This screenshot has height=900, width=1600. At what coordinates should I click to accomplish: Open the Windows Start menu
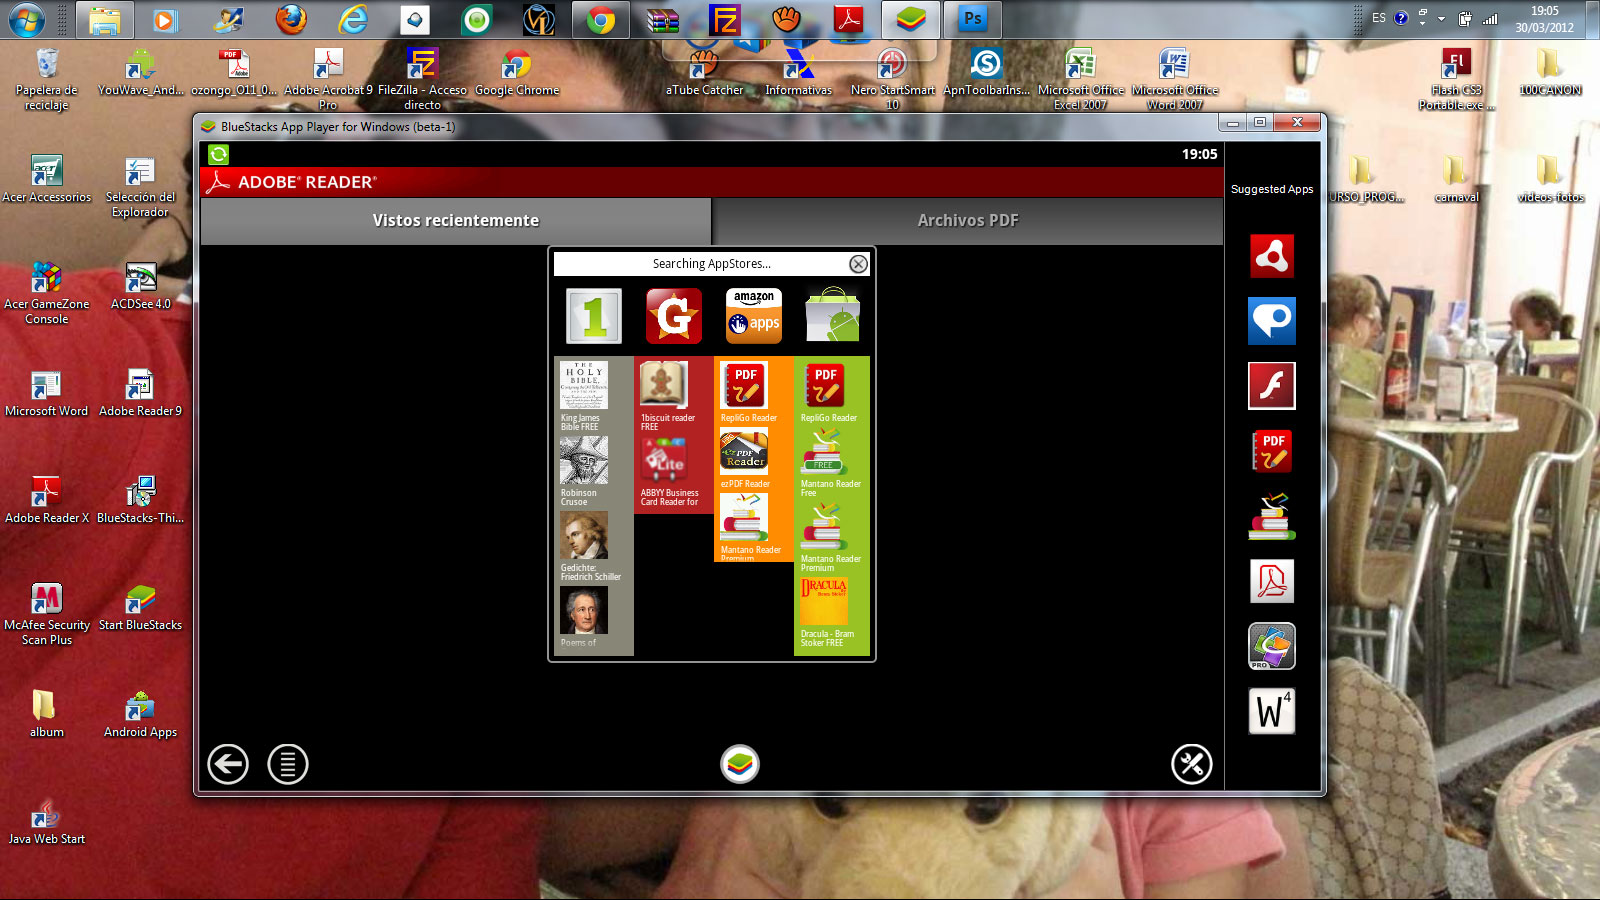tap(26, 19)
